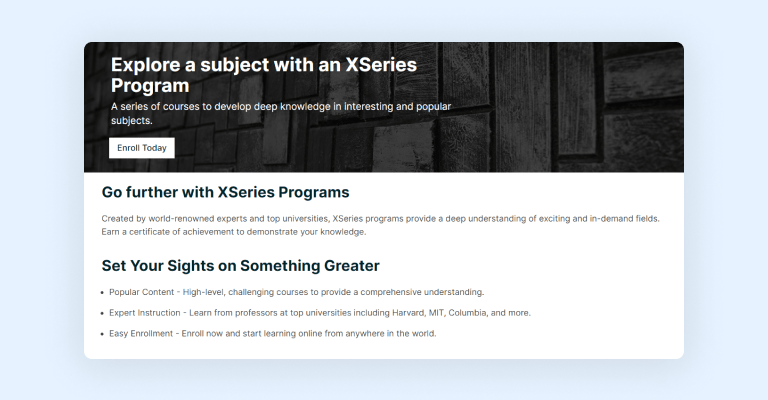Click the "Explore a subject" hero heading
768x400 pixels.
[x=263, y=75]
